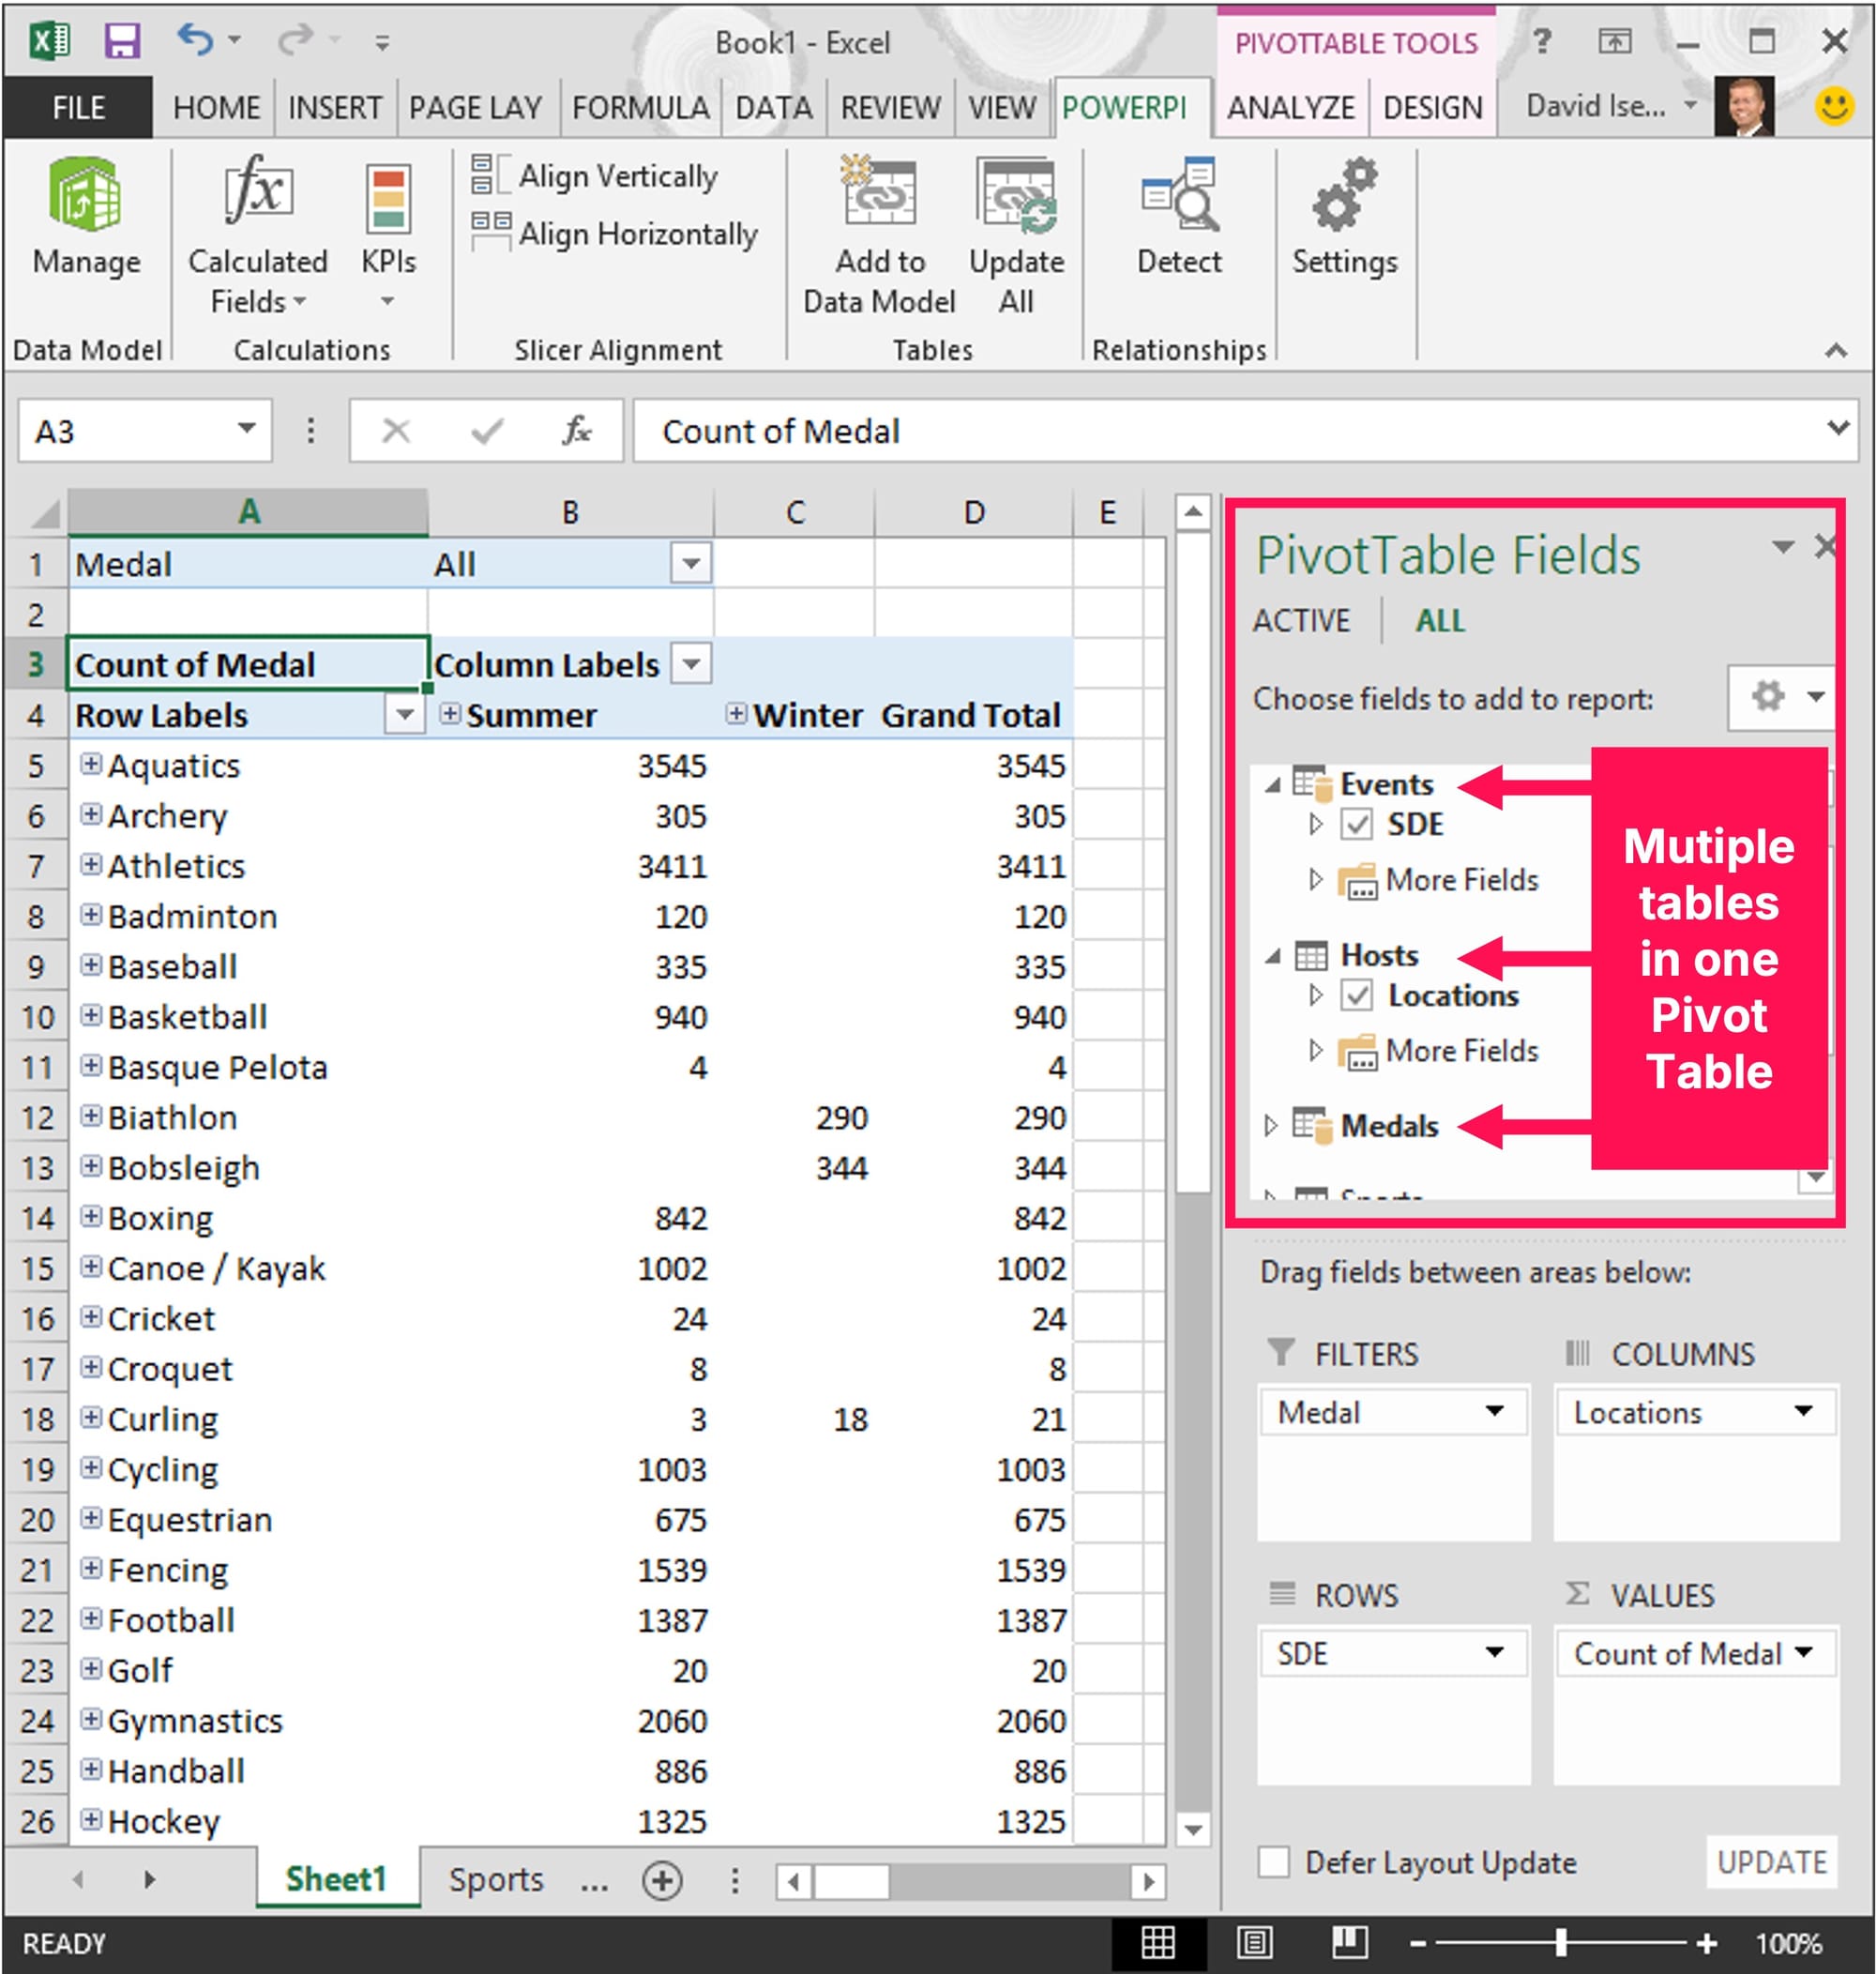Show ACTIVE fields in PivotTable Fields
Image resolution: width=1876 pixels, height=1974 pixels.
[1301, 620]
